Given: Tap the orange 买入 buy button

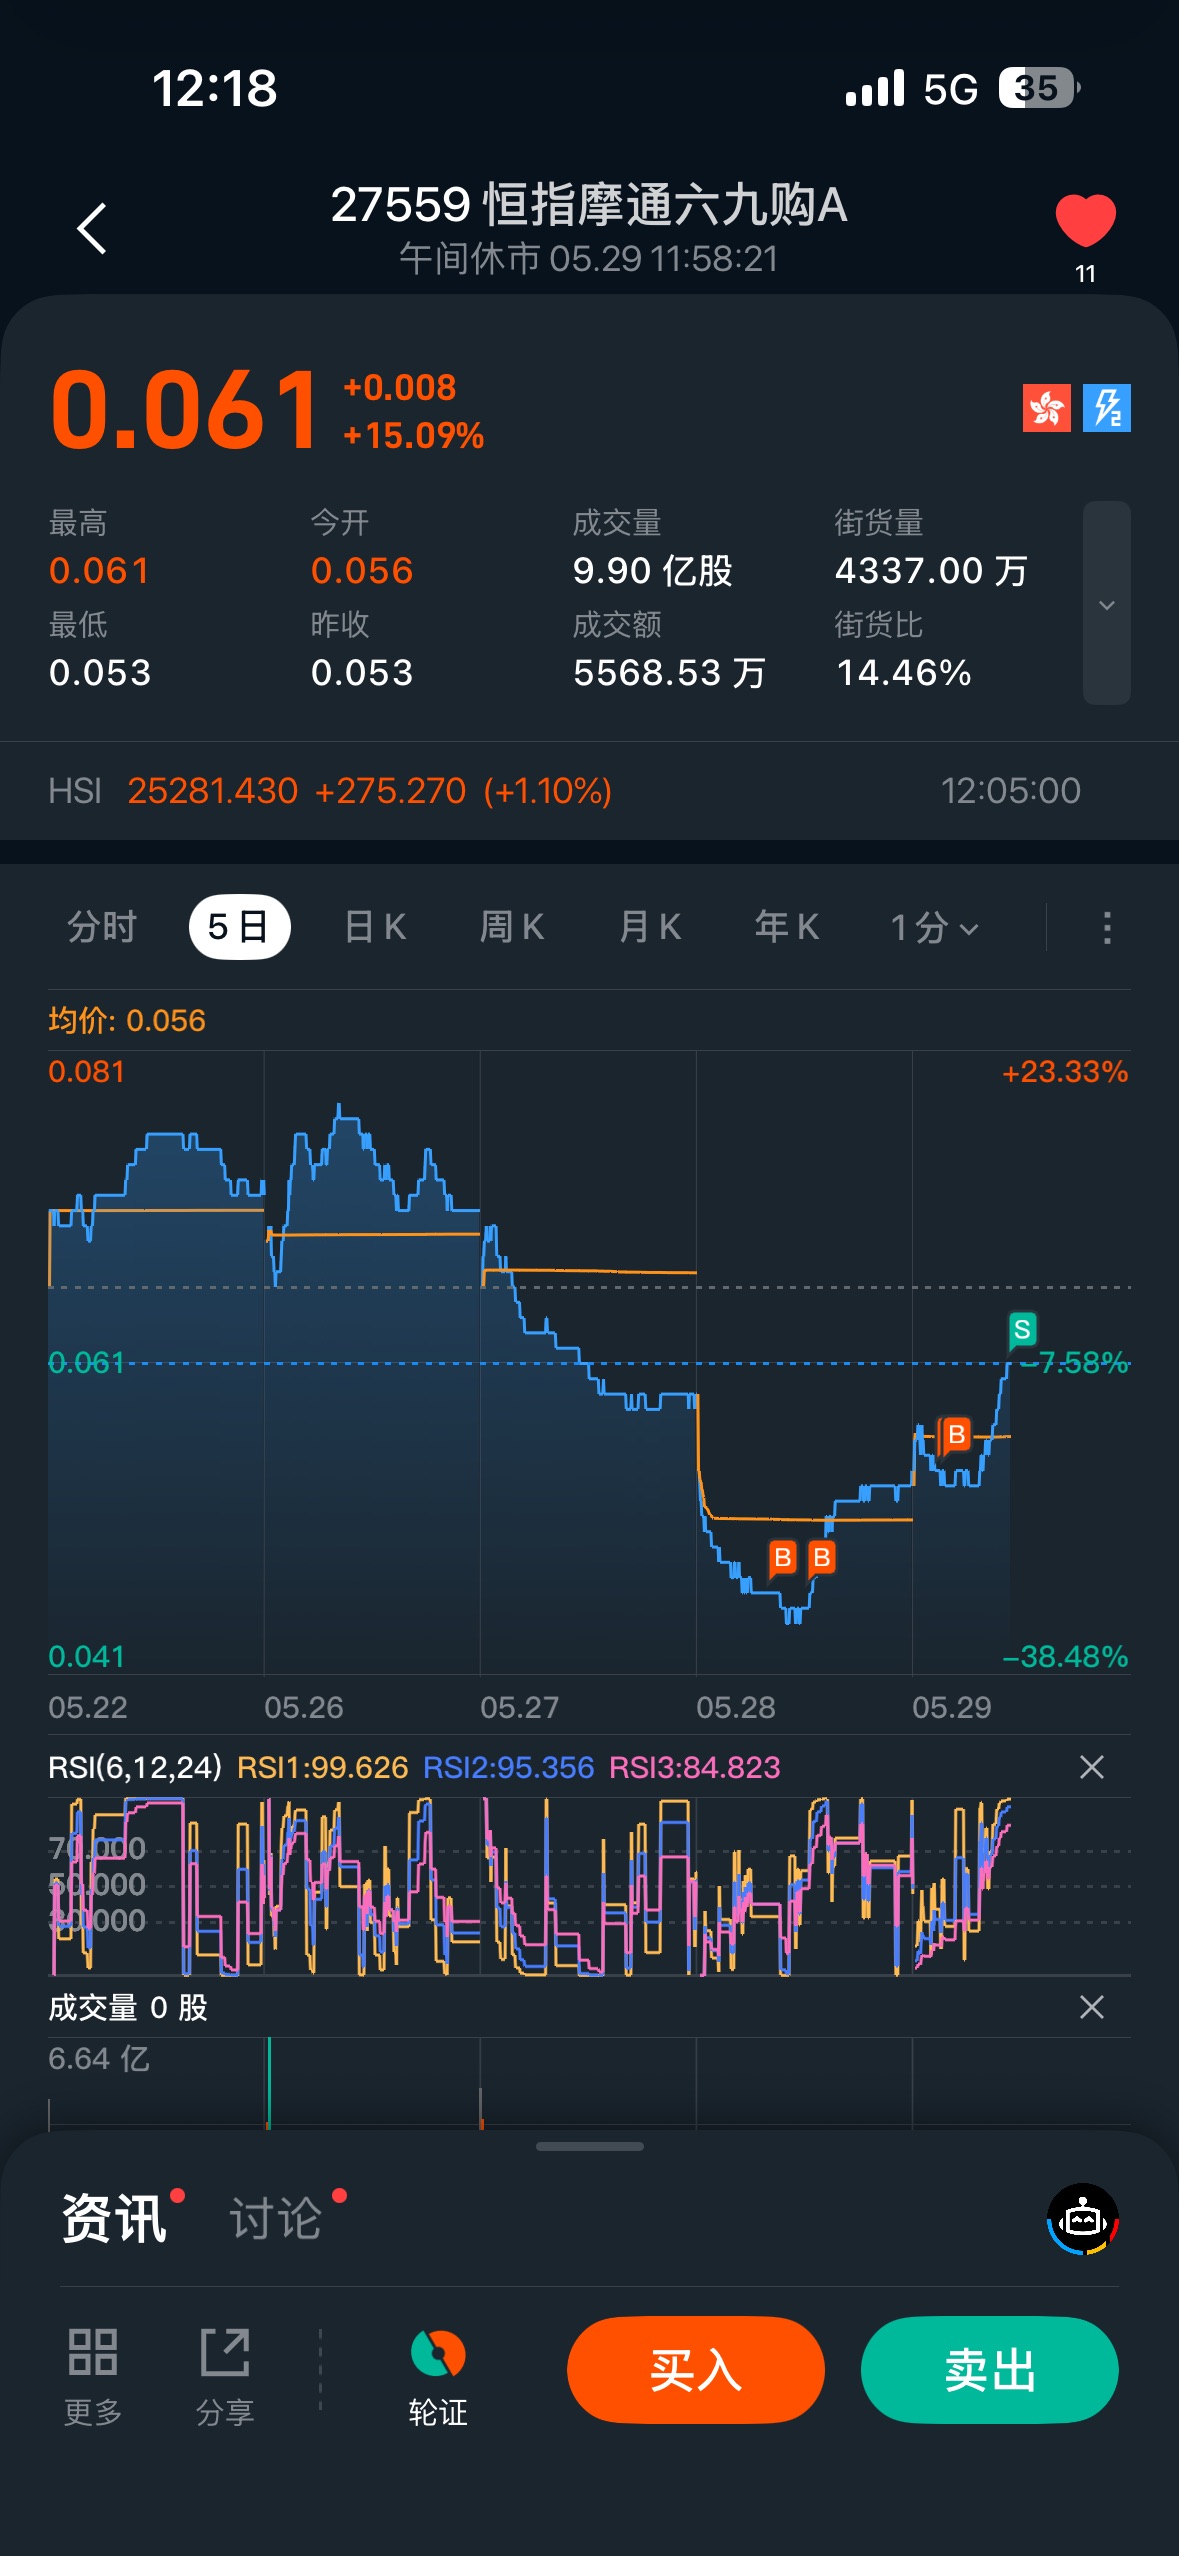Looking at the screenshot, I should click(696, 2370).
